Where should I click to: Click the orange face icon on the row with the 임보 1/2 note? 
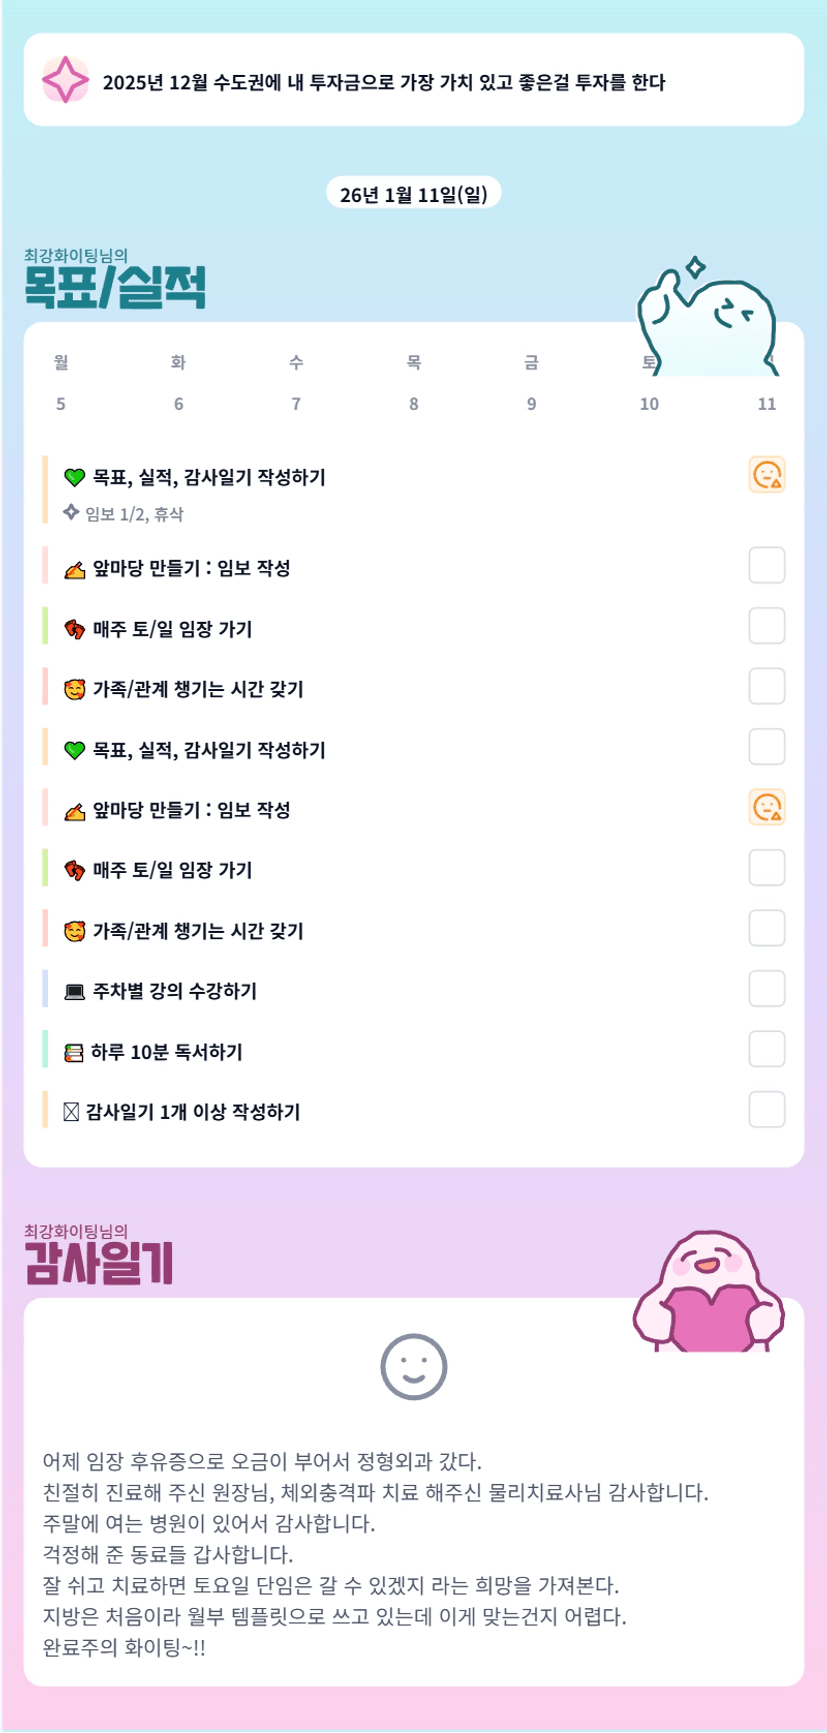[x=766, y=475]
